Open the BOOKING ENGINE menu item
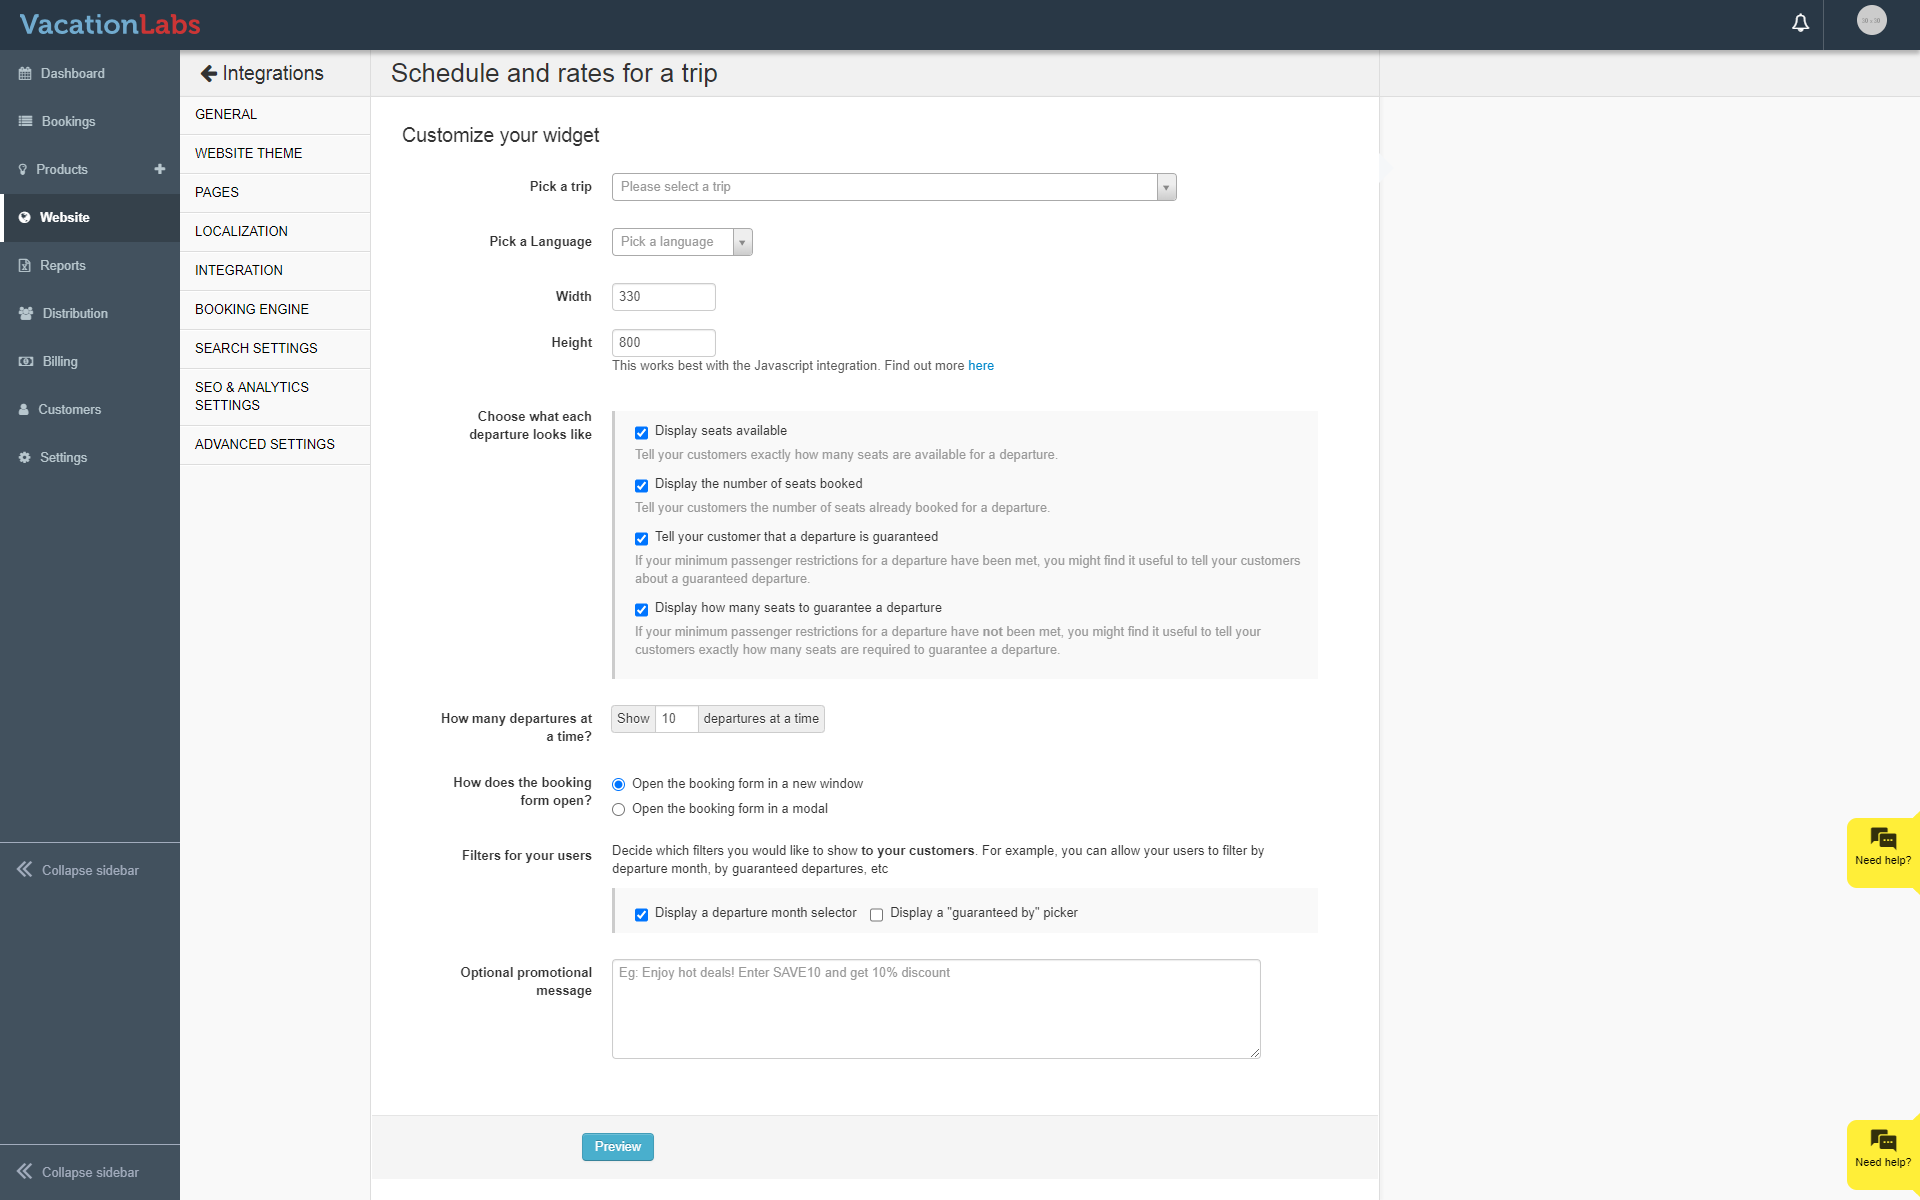The image size is (1920, 1200). (x=252, y=310)
